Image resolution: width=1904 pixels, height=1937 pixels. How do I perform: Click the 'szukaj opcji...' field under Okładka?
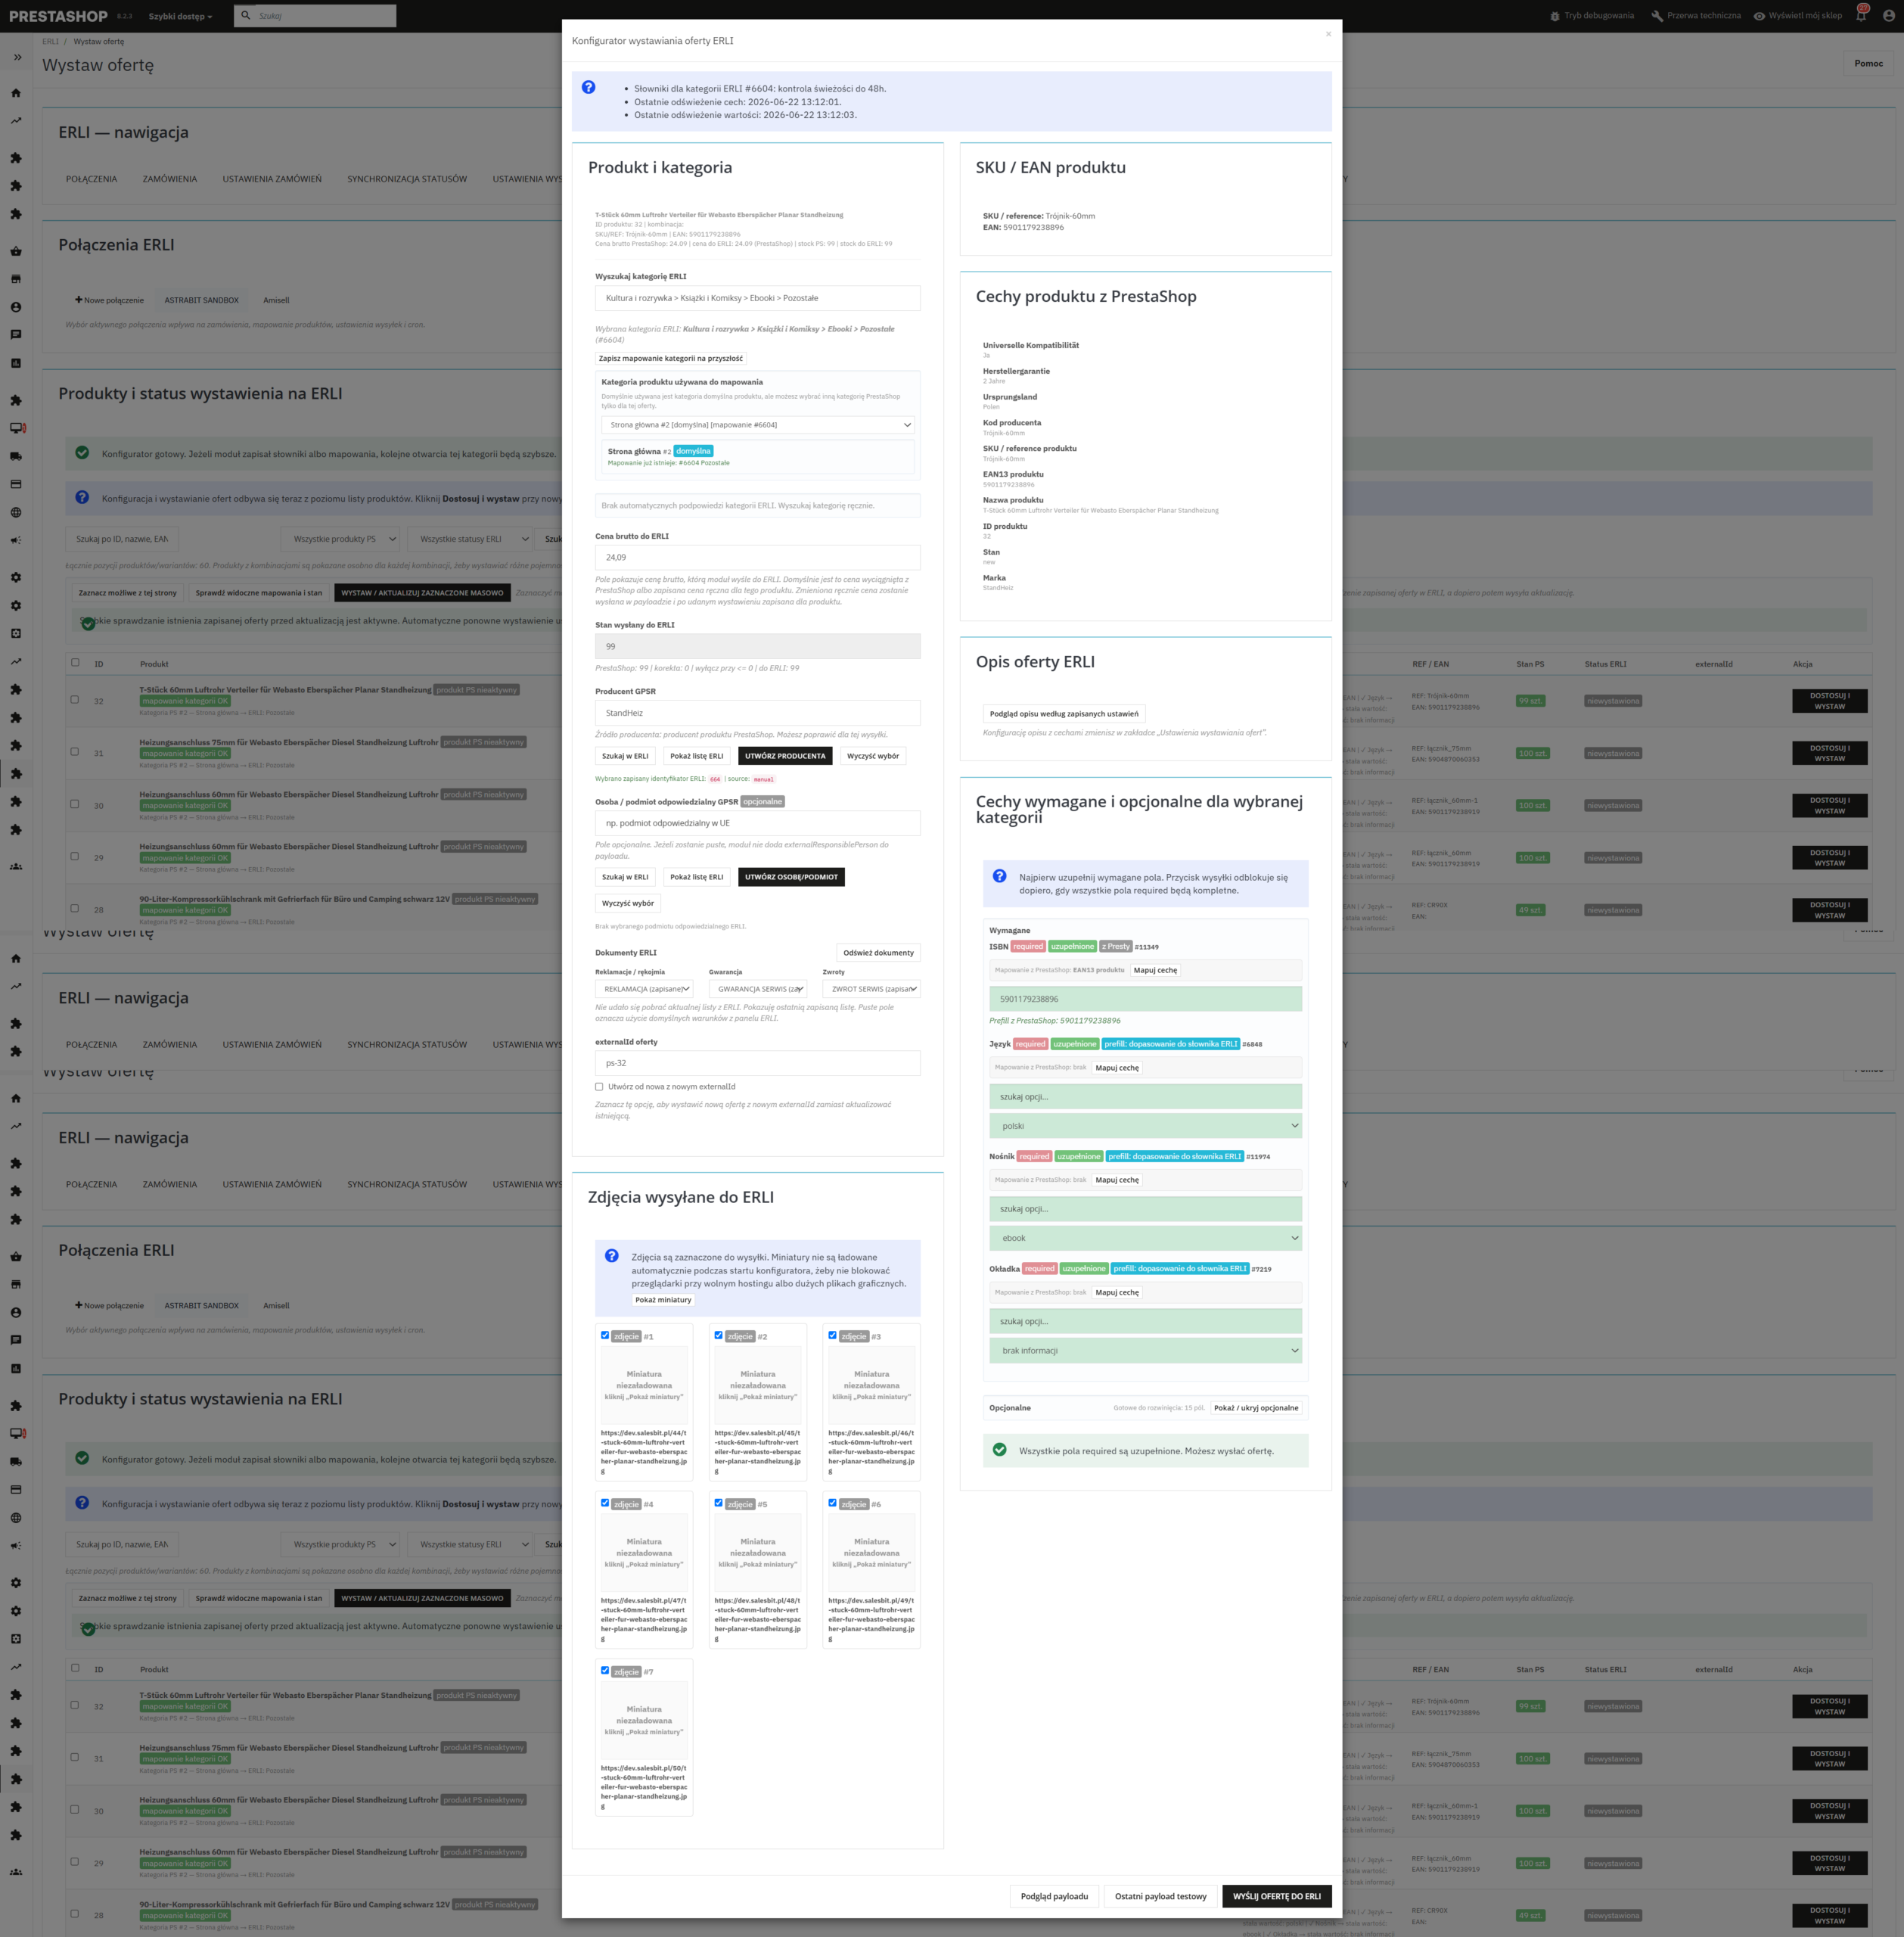point(1146,1321)
